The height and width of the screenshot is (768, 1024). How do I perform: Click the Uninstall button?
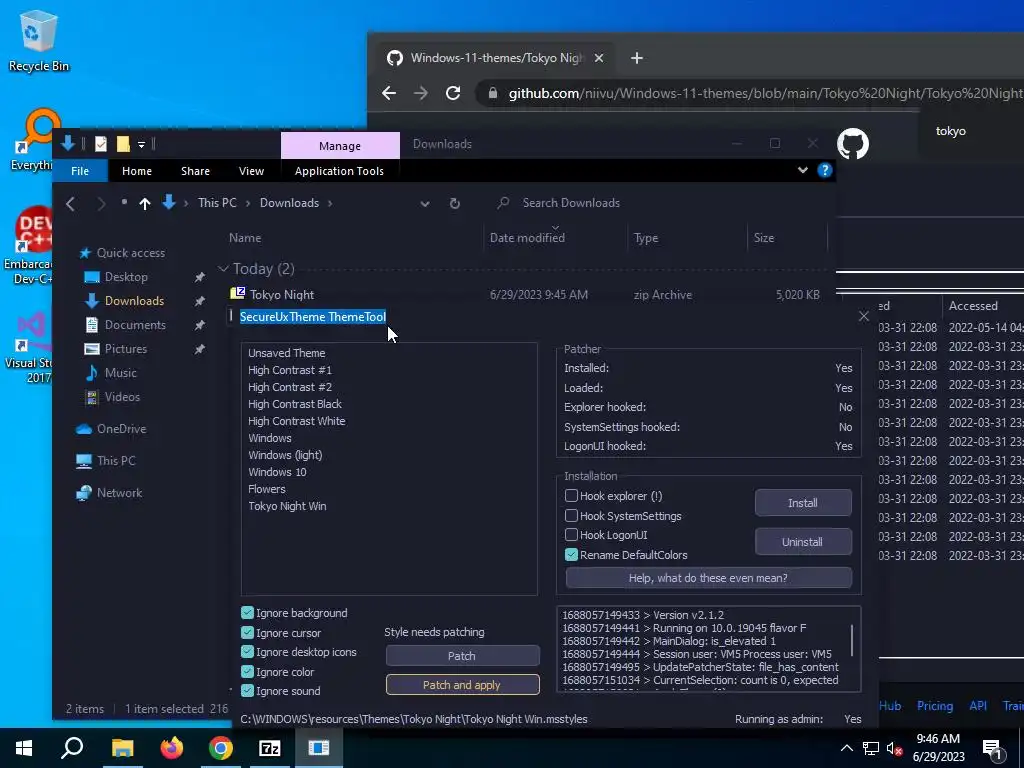pos(803,541)
